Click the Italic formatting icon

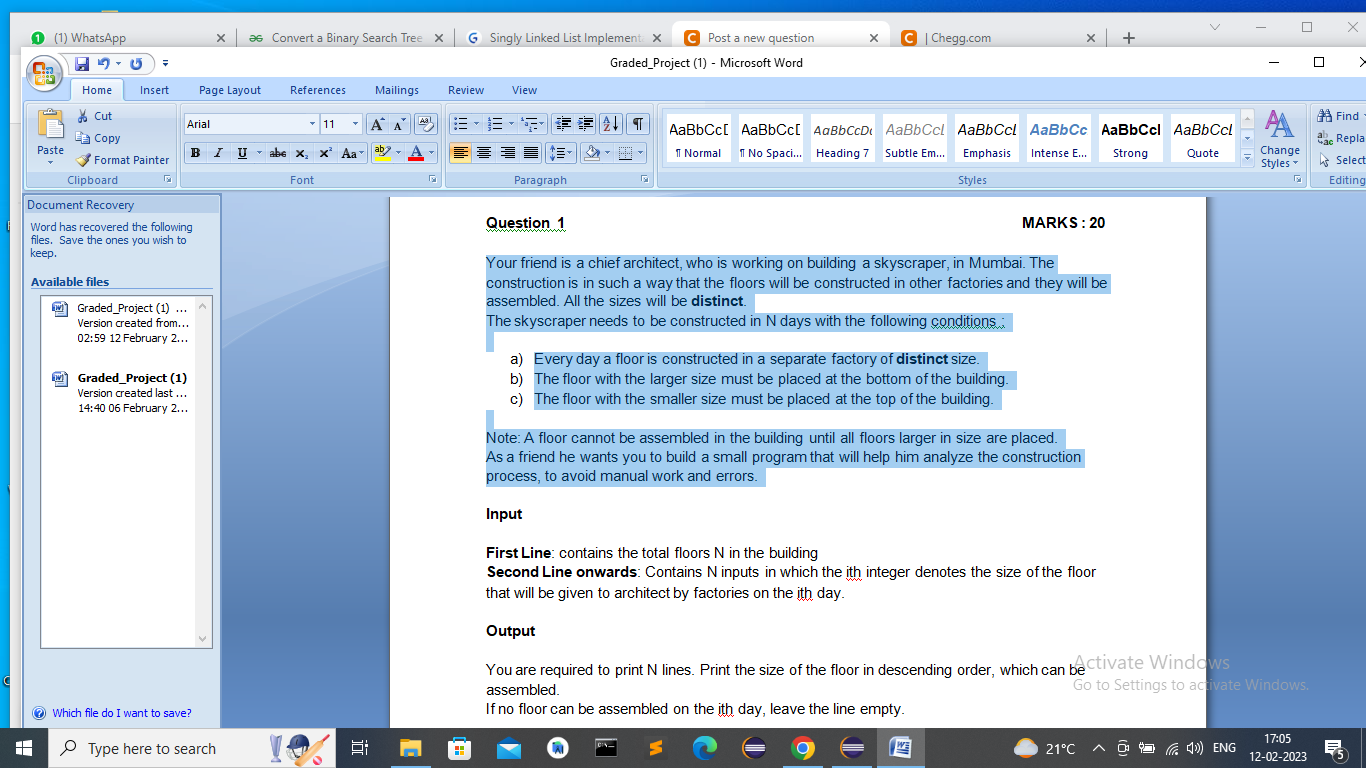[217, 153]
